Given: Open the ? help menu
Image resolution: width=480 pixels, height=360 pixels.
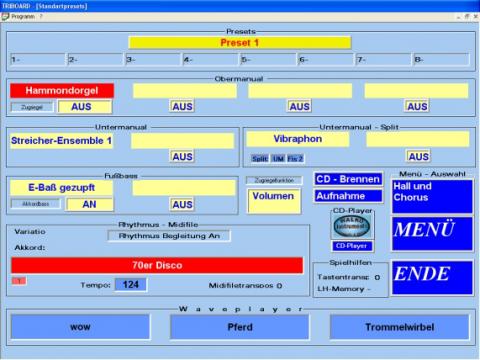Looking at the screenshot, I should 41,16.
